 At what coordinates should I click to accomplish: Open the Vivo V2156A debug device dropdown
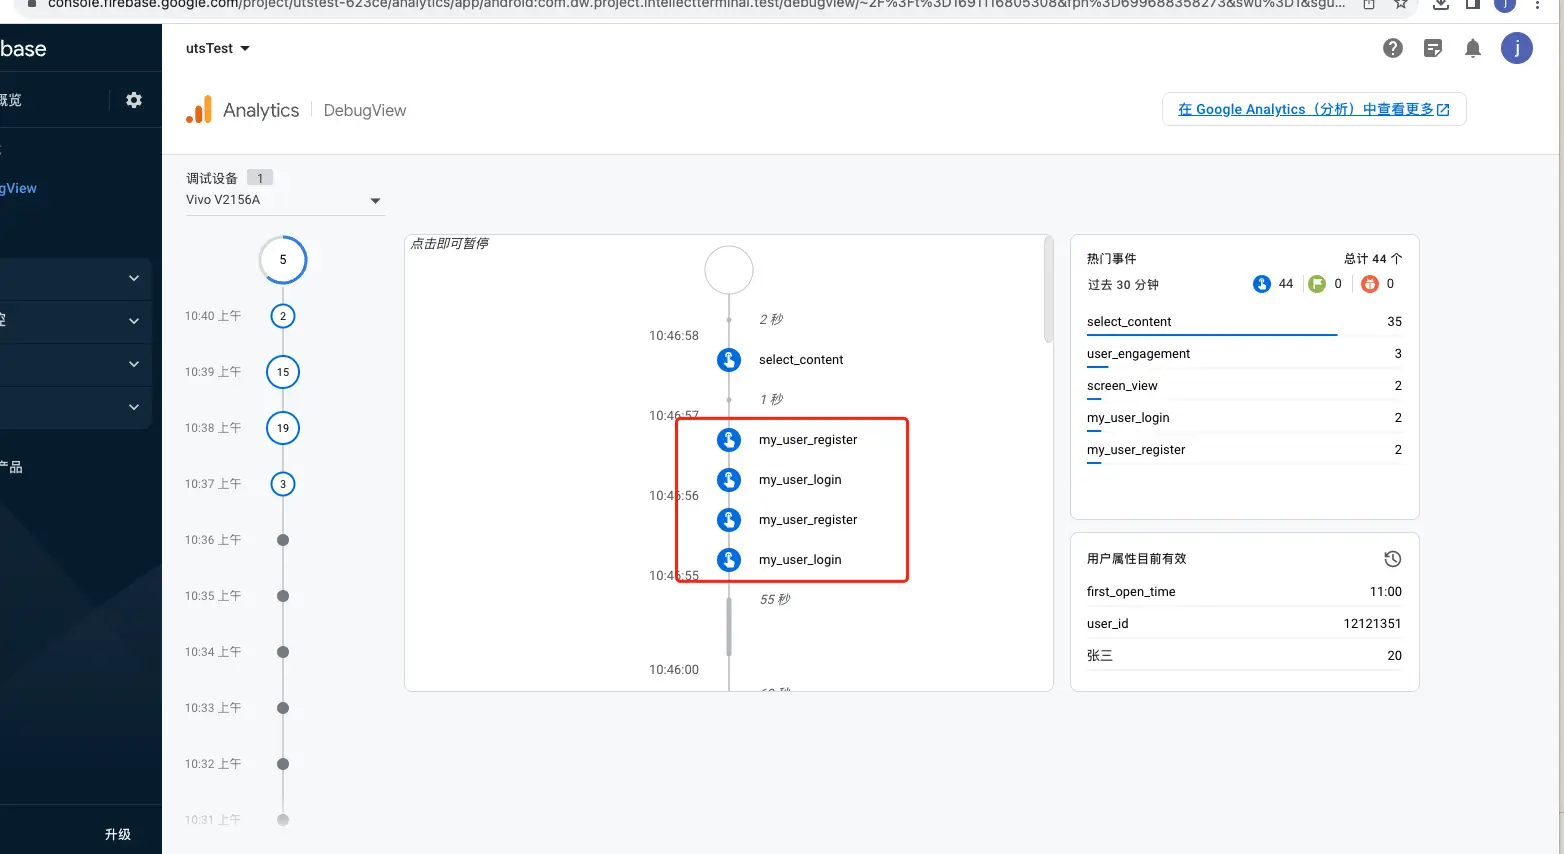pyautogui.click(x=283, y=200)
